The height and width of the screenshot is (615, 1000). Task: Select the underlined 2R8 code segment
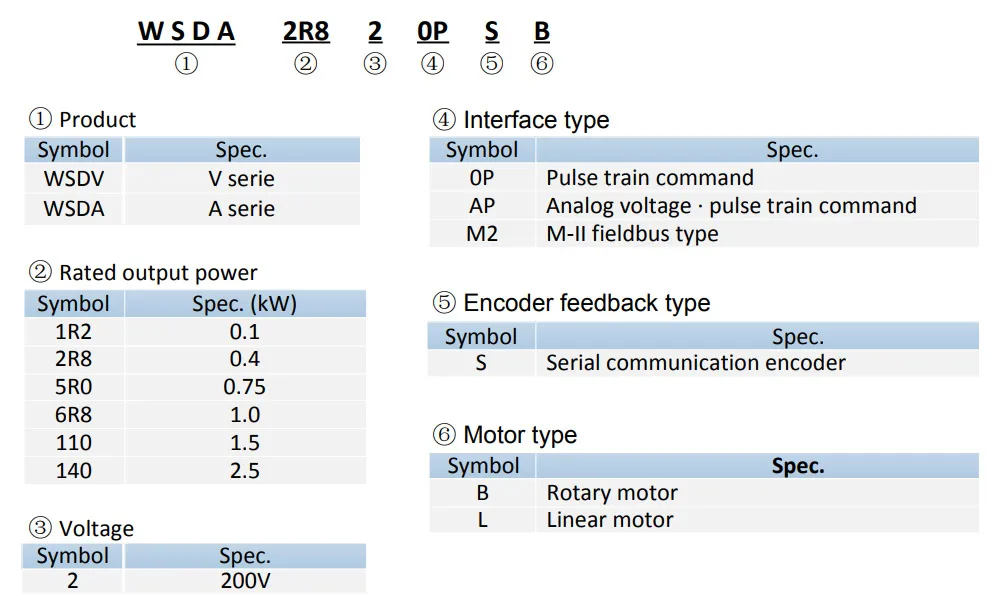click(306, 32)
